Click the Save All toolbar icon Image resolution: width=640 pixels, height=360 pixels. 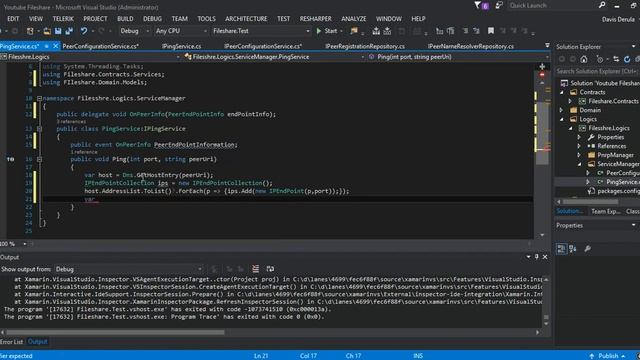[69, 31]
